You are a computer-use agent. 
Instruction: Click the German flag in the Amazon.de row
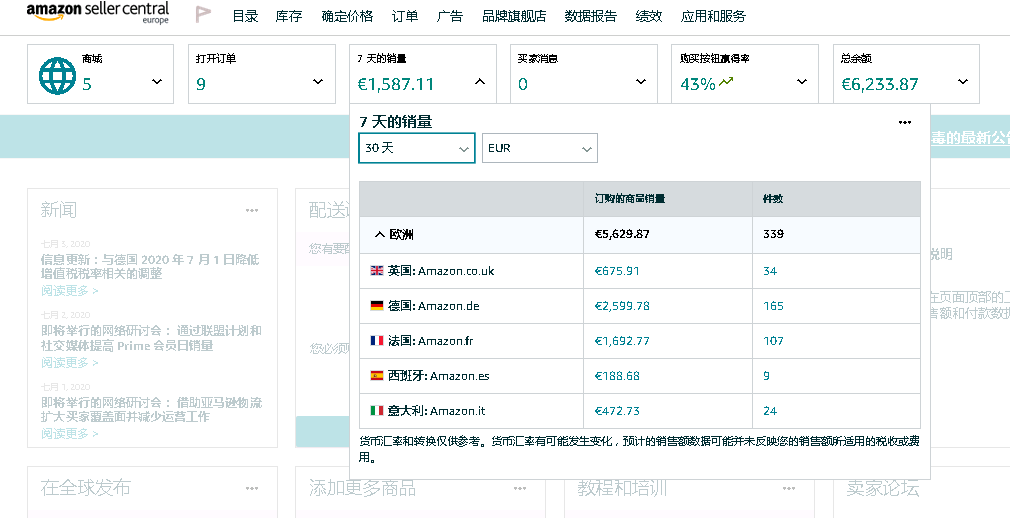pyautogui.click(x=377, y=305)
